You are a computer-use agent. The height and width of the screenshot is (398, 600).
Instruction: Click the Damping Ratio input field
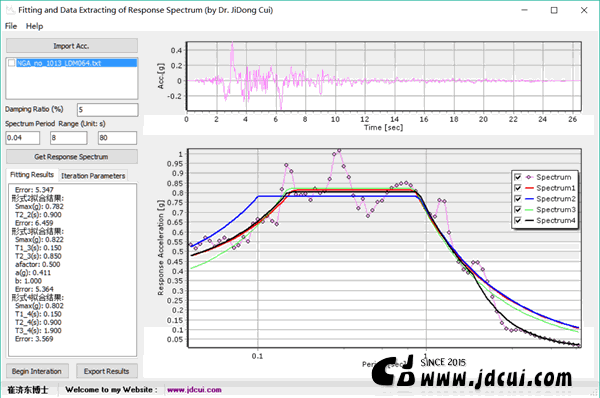click(x=108, y=110)
